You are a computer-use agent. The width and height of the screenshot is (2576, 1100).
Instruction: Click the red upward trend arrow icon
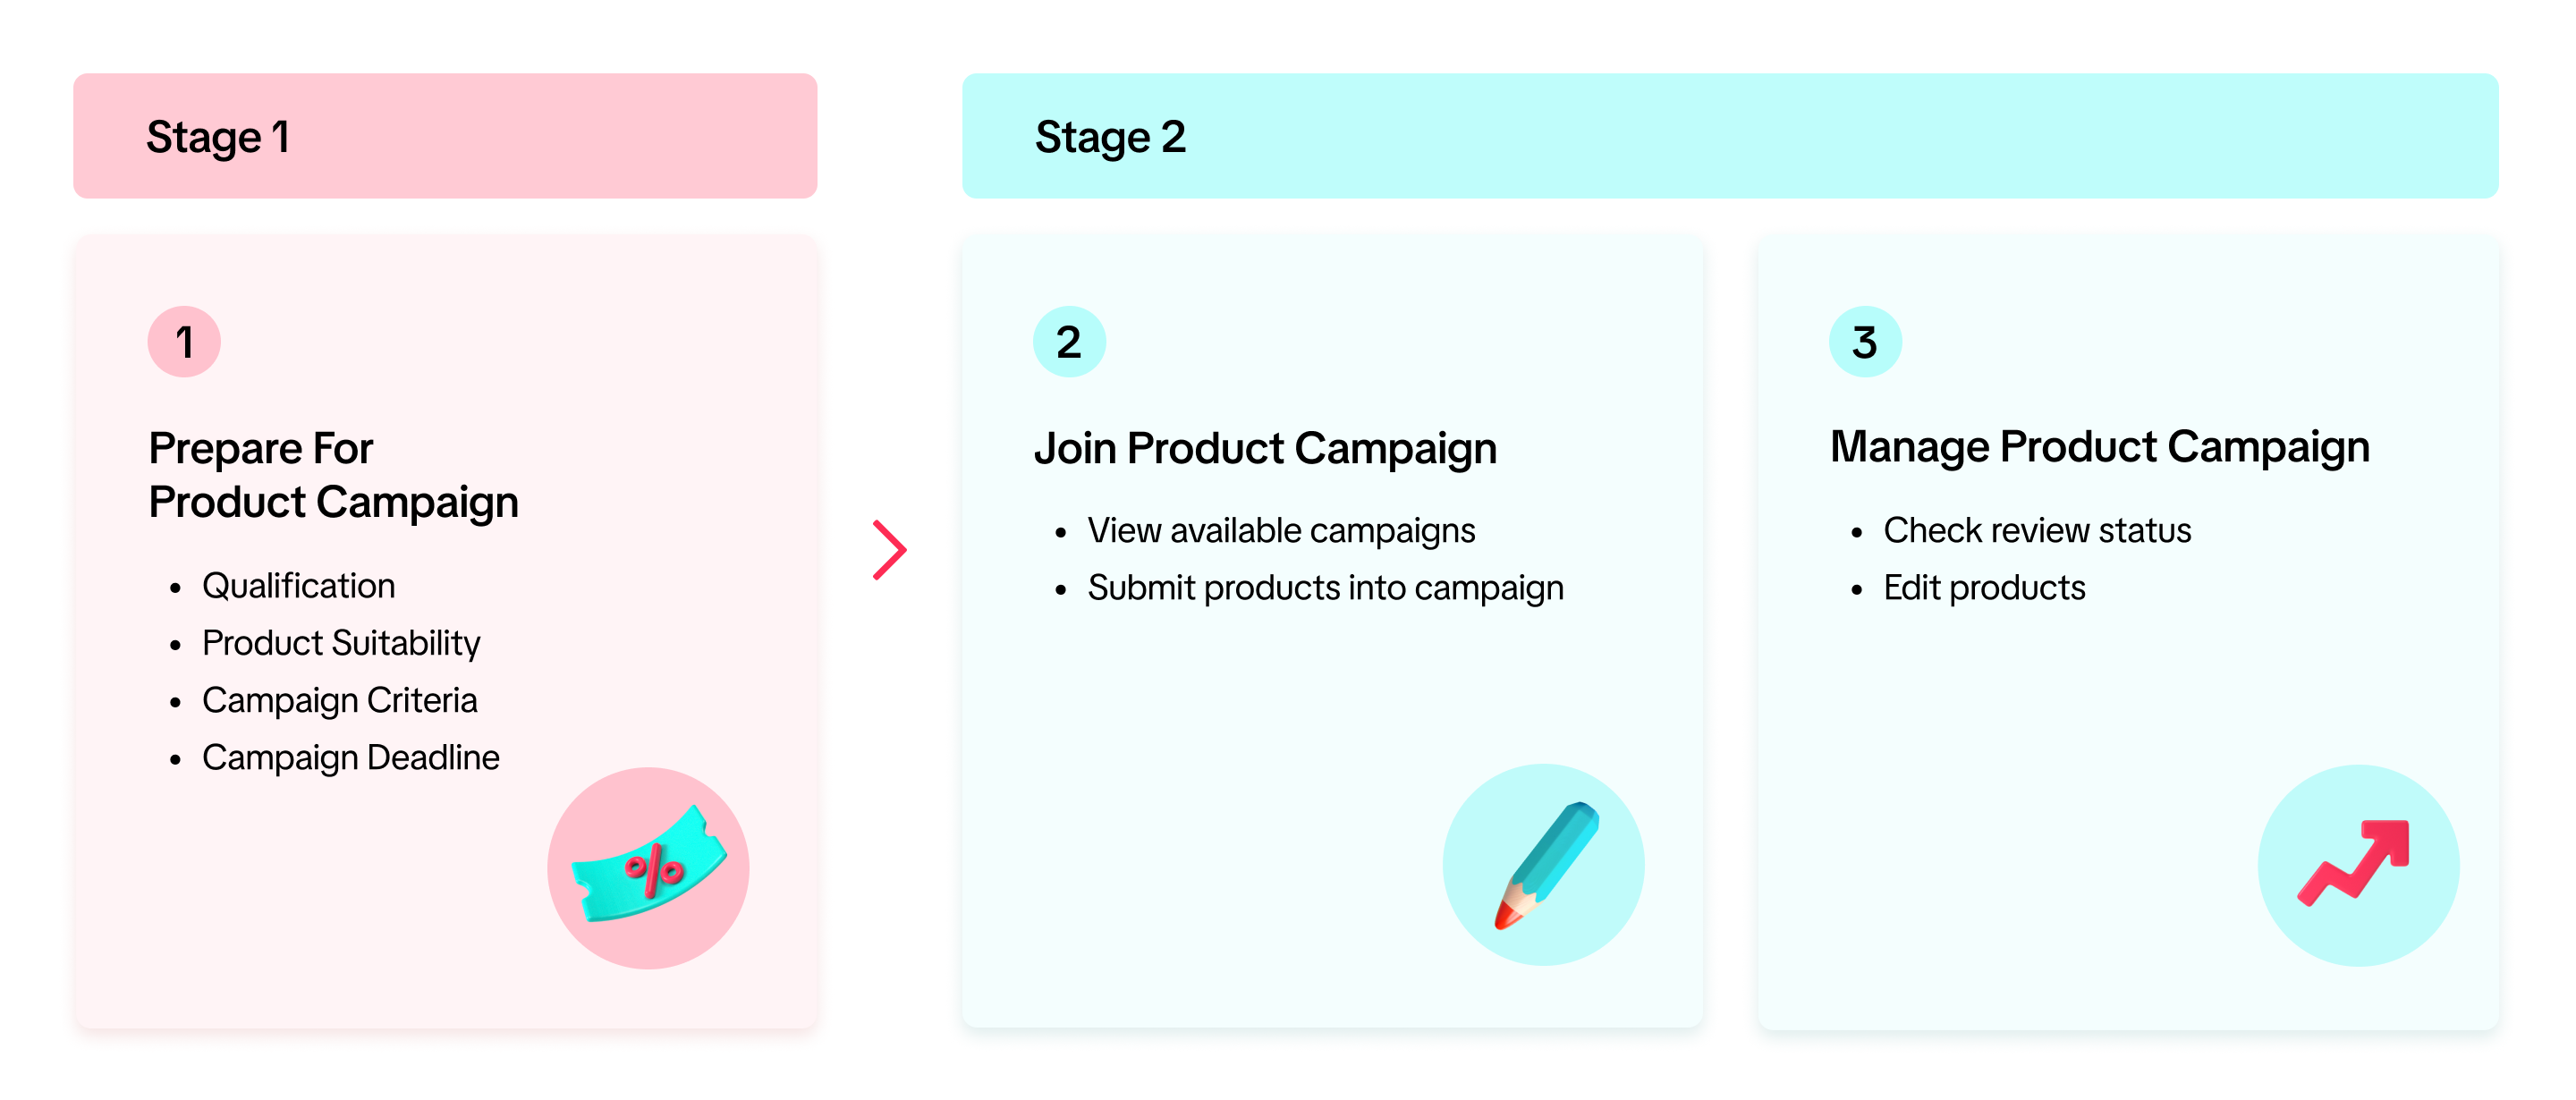click(x=2357, y=864)
